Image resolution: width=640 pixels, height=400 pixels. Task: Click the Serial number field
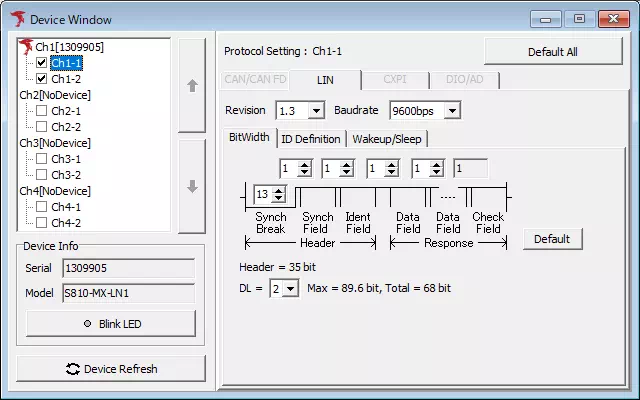(128, 268)
